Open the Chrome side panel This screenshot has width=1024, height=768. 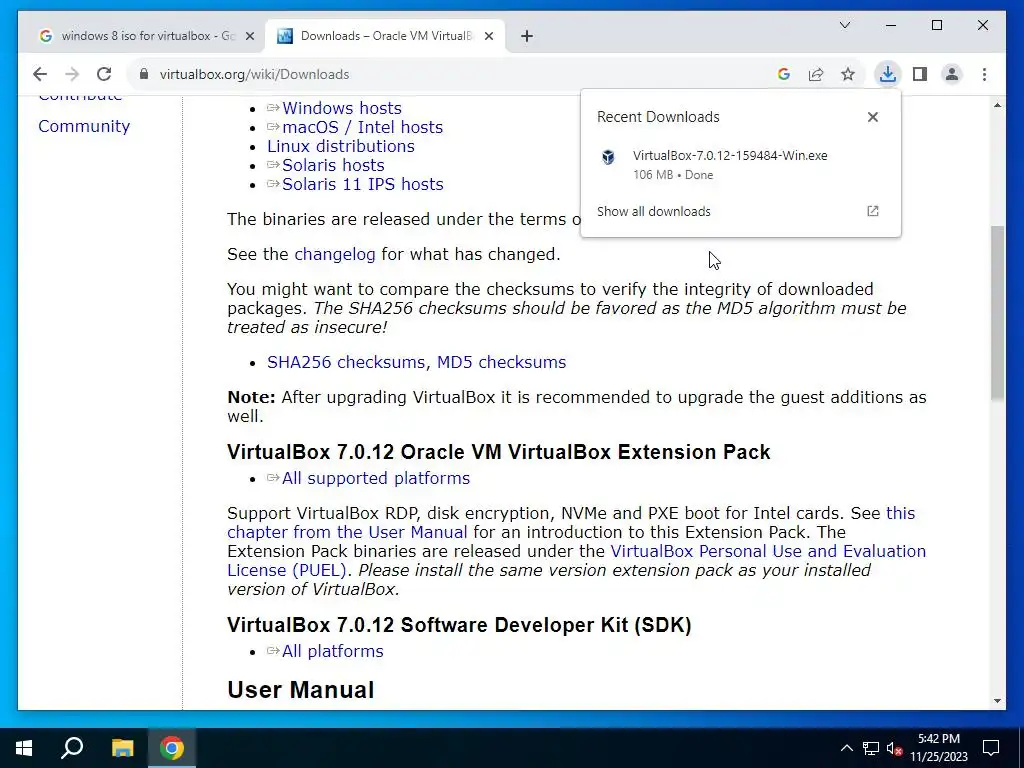pos(920,74)
